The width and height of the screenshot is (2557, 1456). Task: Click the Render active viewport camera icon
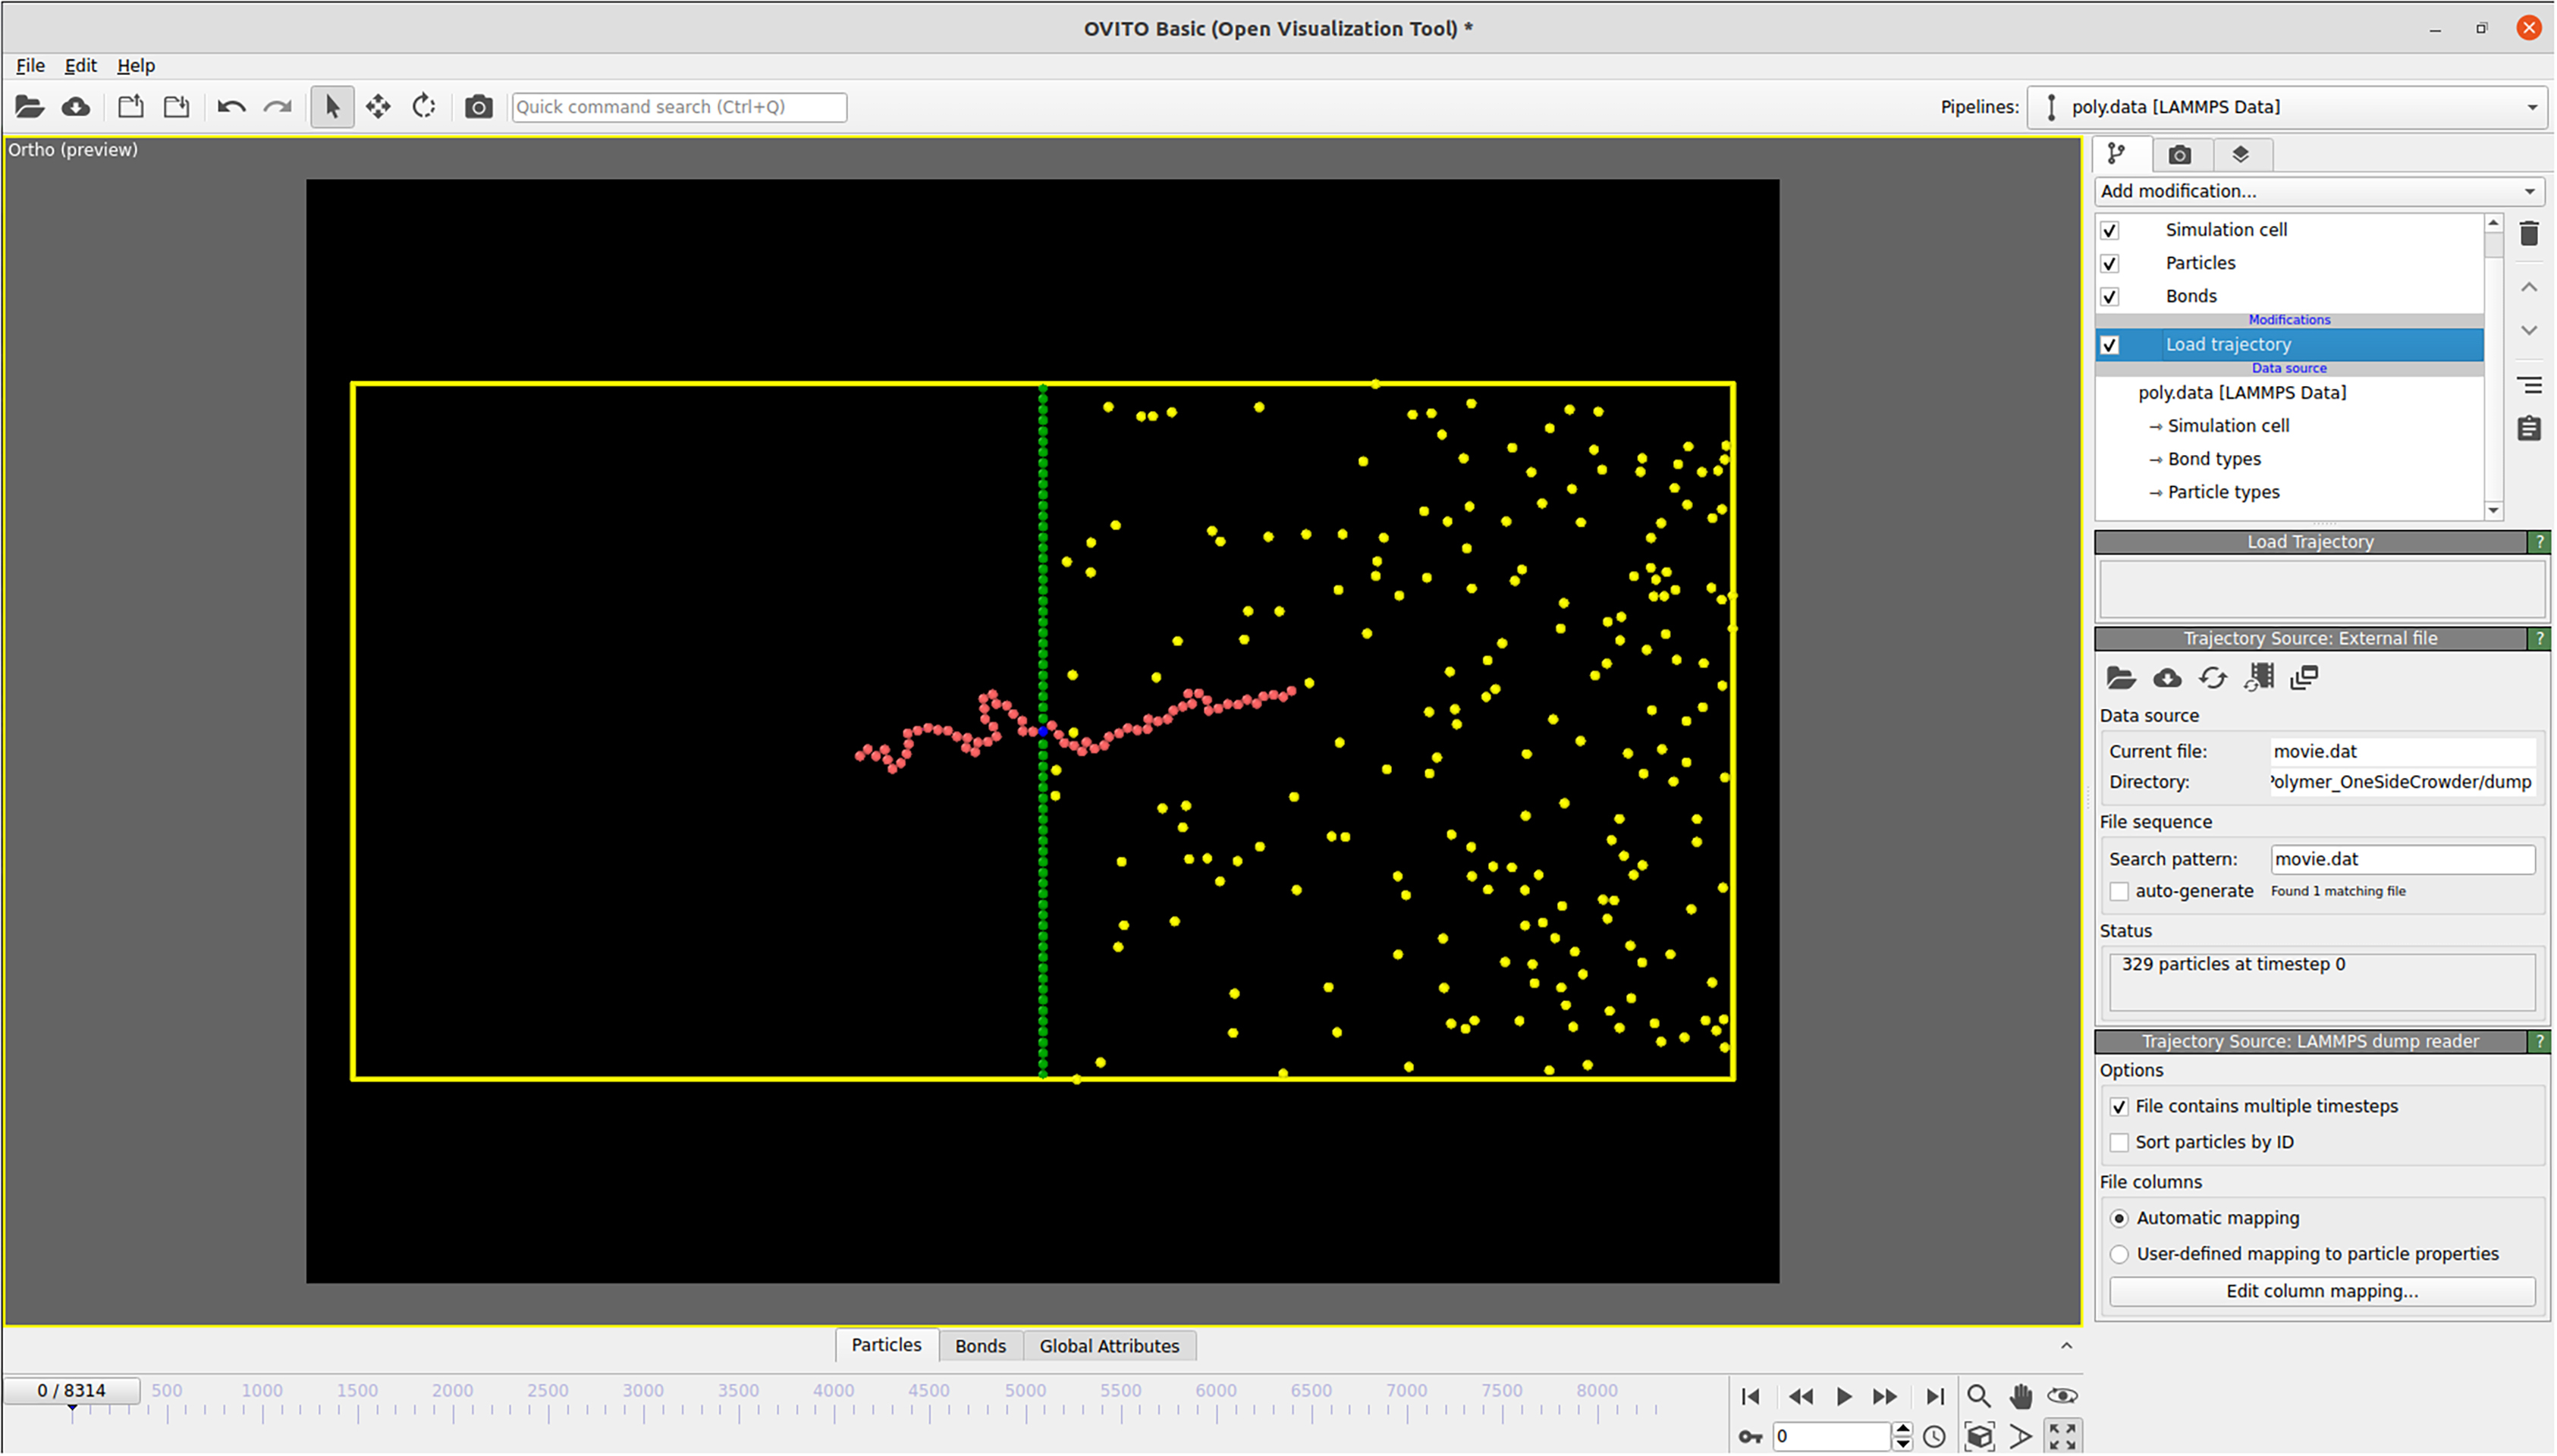pyautogui.click(x=478, y=107)
